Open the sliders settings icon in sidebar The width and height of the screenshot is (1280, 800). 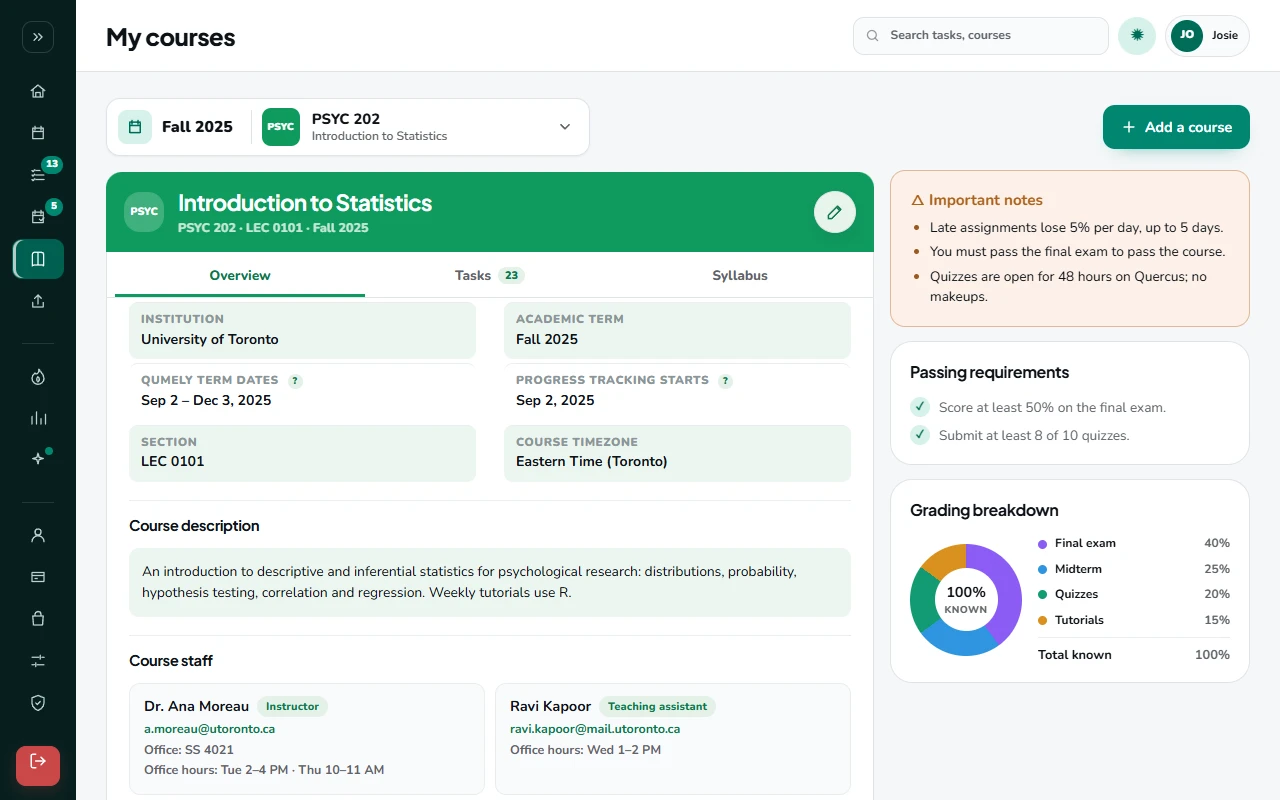[x=38, y=661]
